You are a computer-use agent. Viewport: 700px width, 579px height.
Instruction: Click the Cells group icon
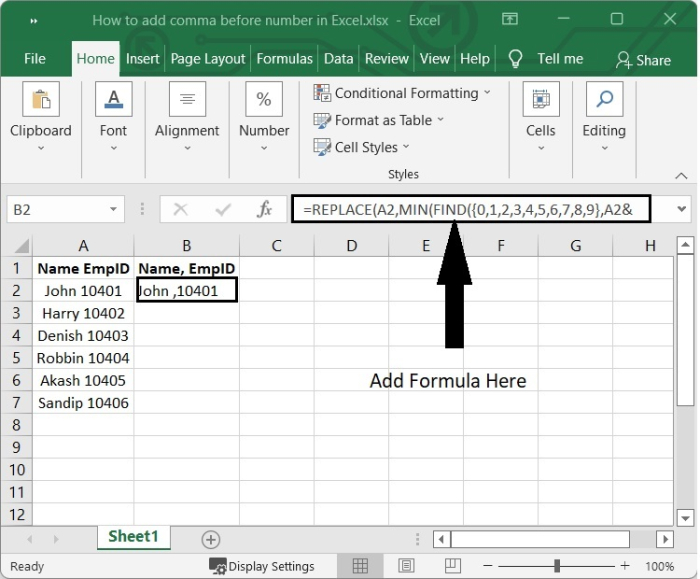pos(540,101)
